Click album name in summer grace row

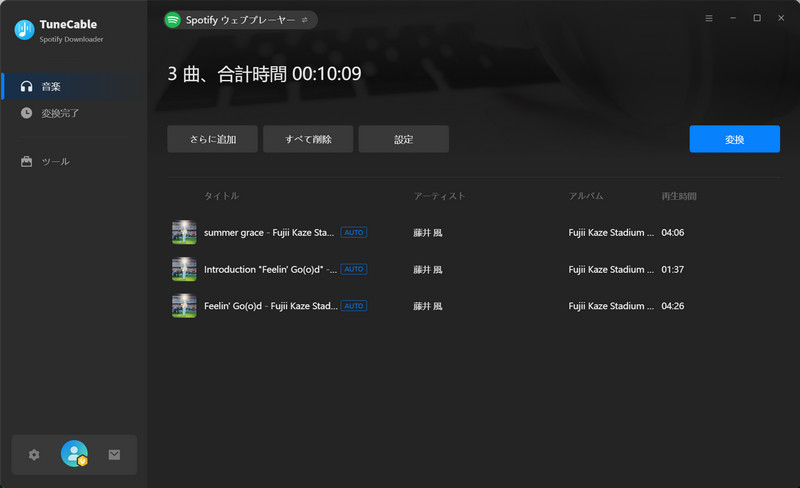[611, 233]
